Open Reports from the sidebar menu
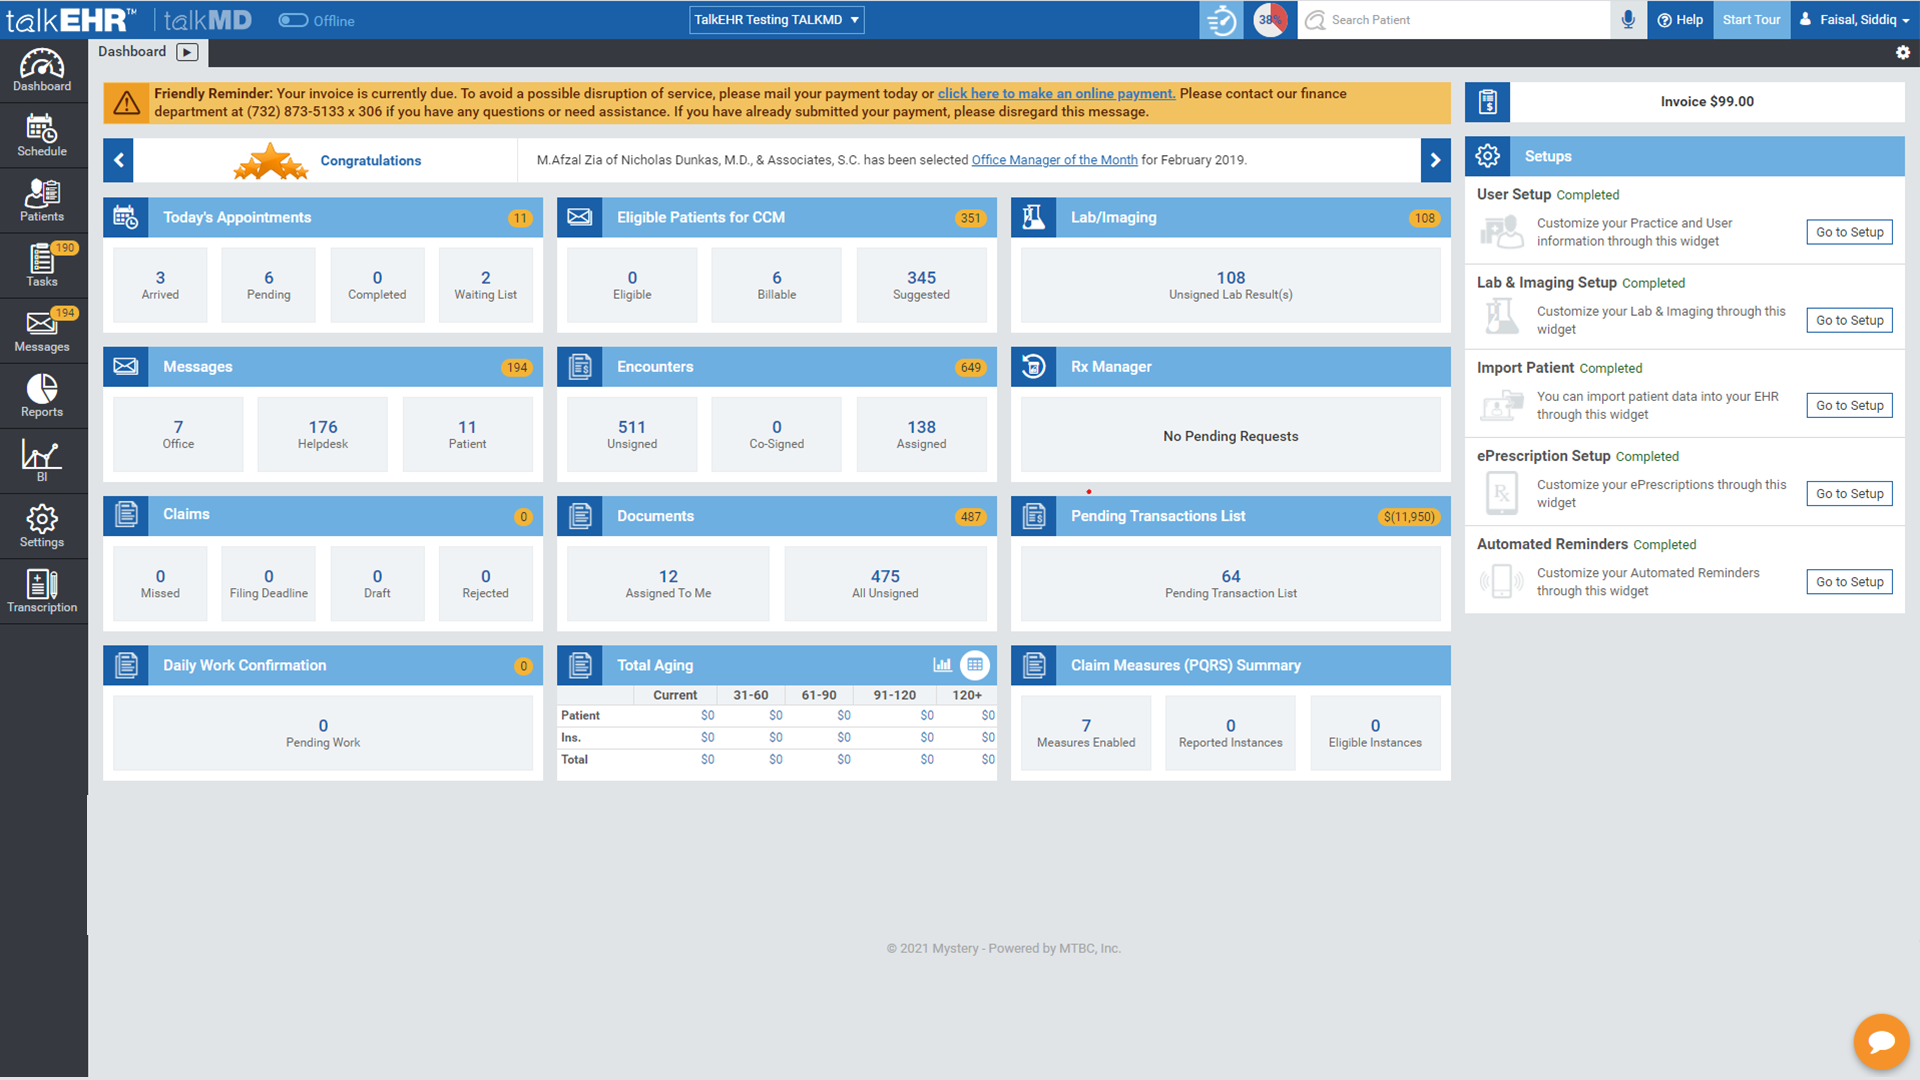This screenshot has width=1920, height=1080. click(x=42, y=396)
